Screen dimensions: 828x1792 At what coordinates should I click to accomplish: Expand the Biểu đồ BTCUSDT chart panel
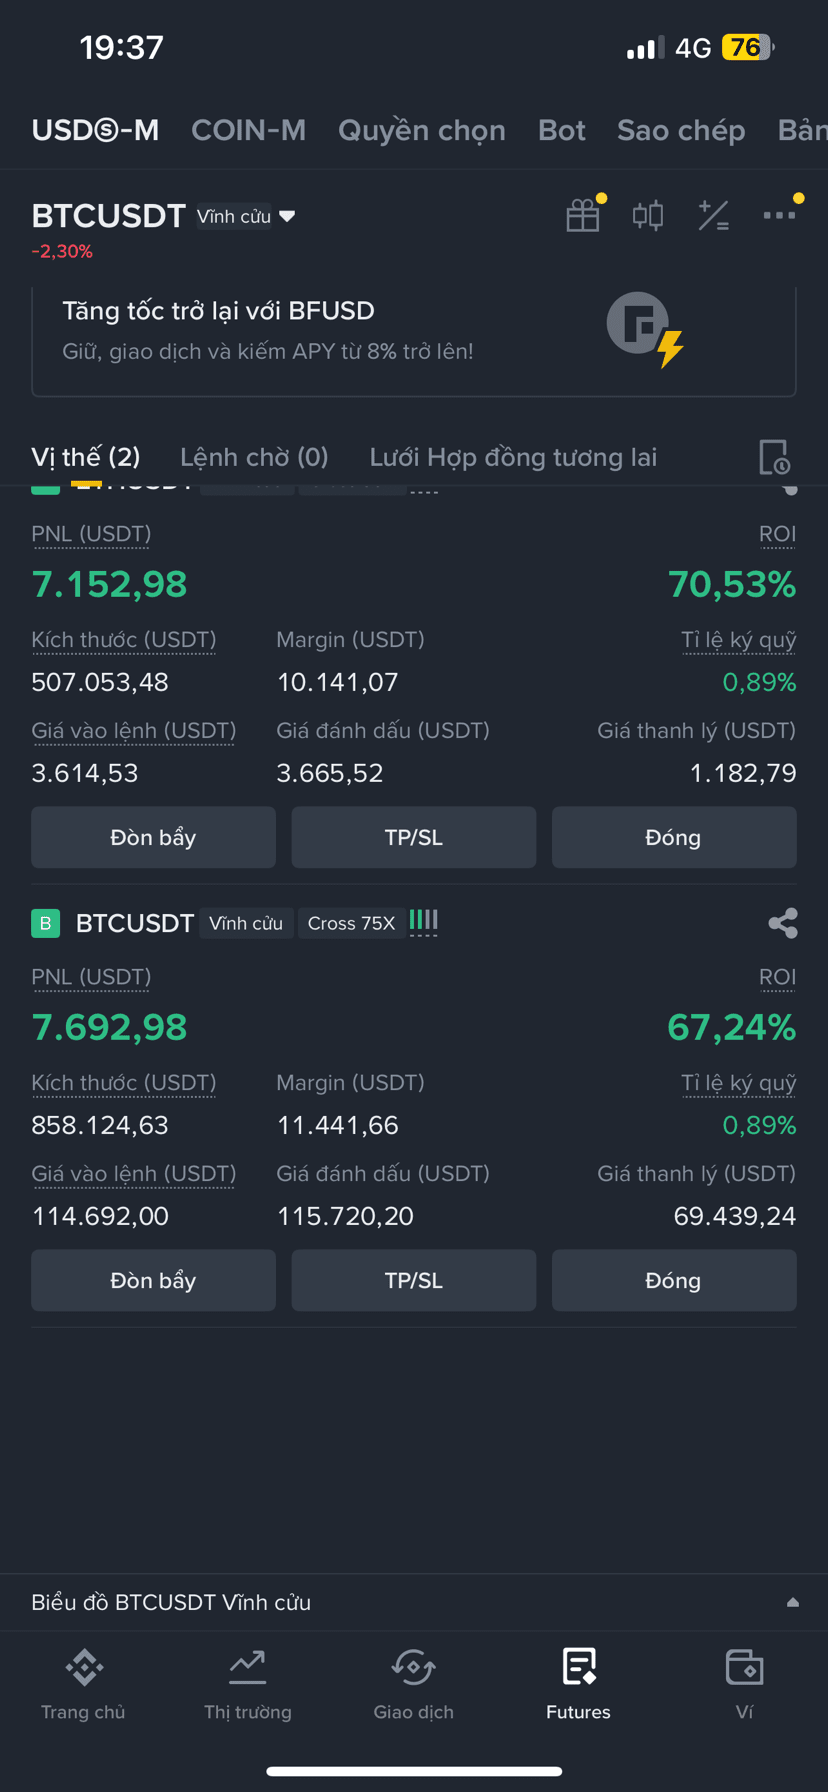(793, 1602)
